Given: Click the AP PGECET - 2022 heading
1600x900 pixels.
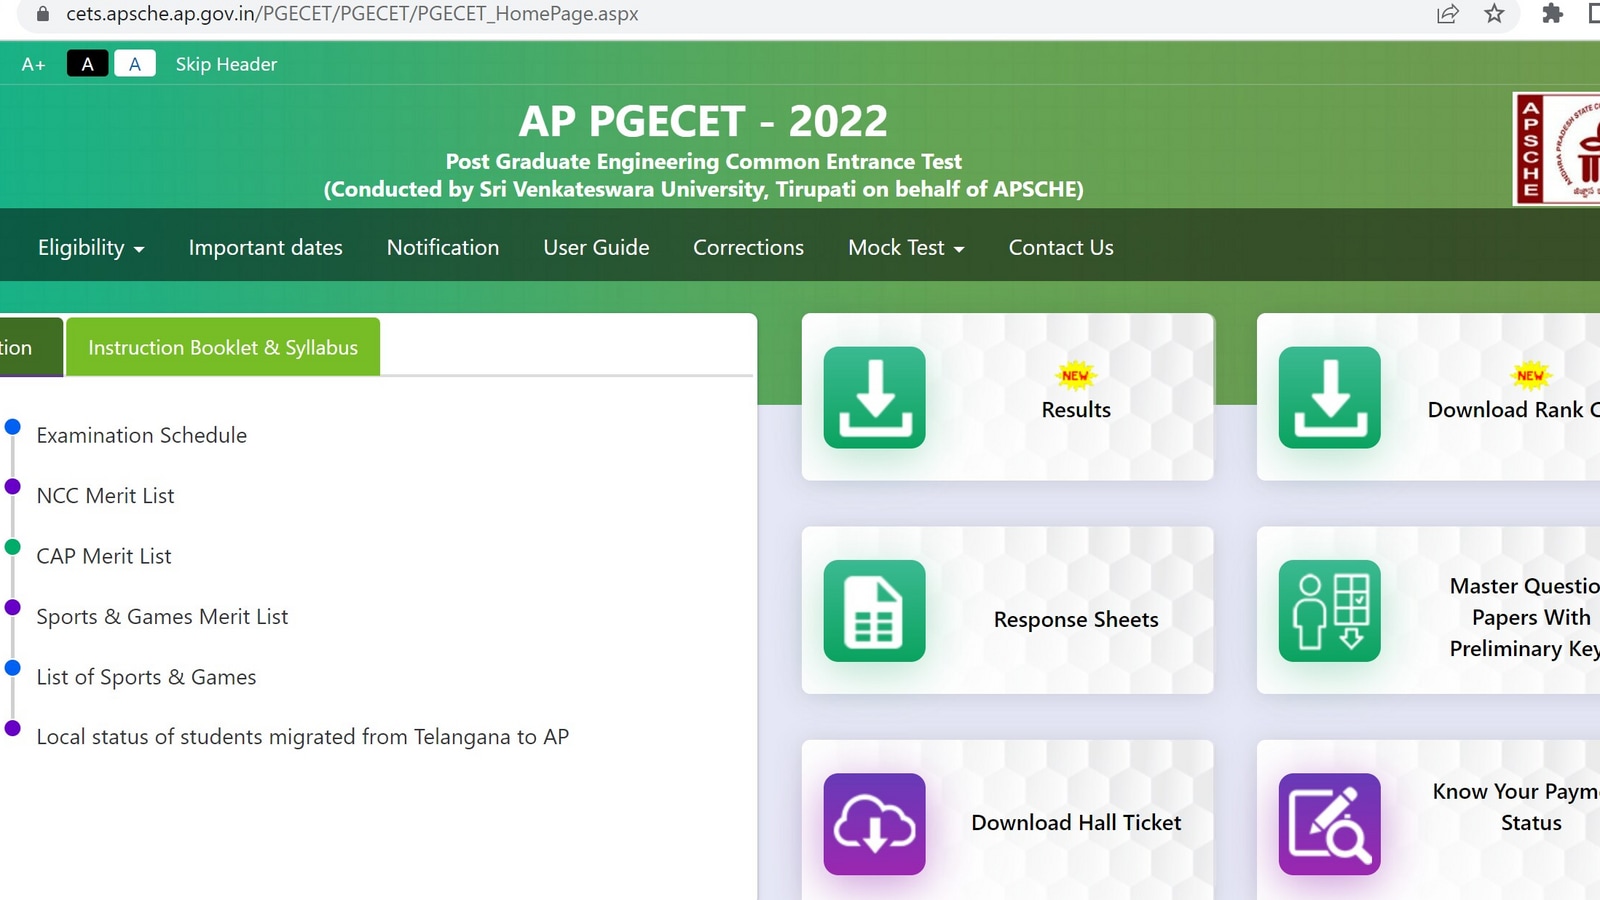Looking at the screenshot, I should (703, 122).
